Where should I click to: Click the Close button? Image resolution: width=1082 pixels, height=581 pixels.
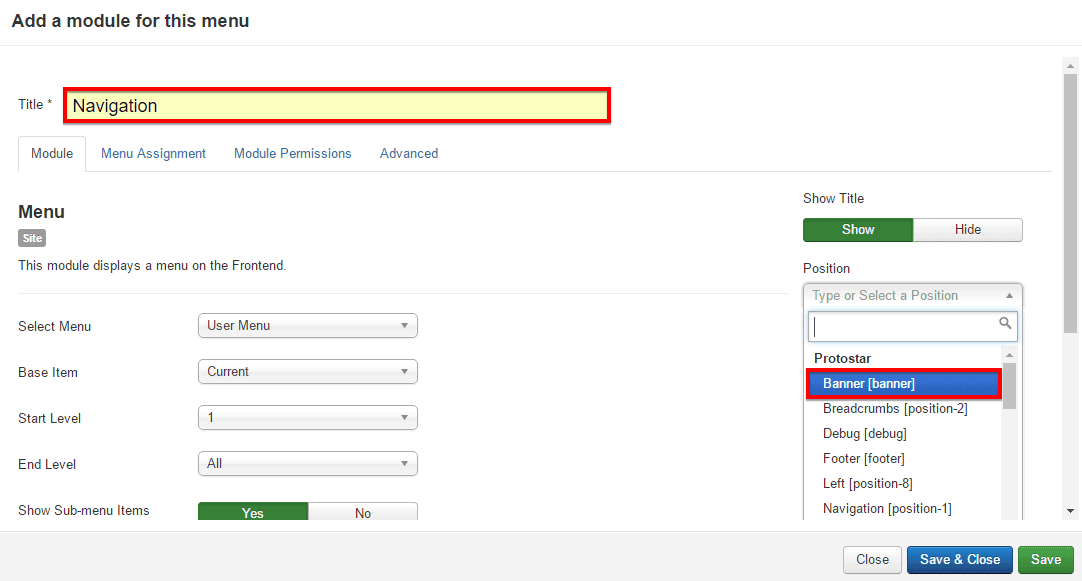point(872,560)
